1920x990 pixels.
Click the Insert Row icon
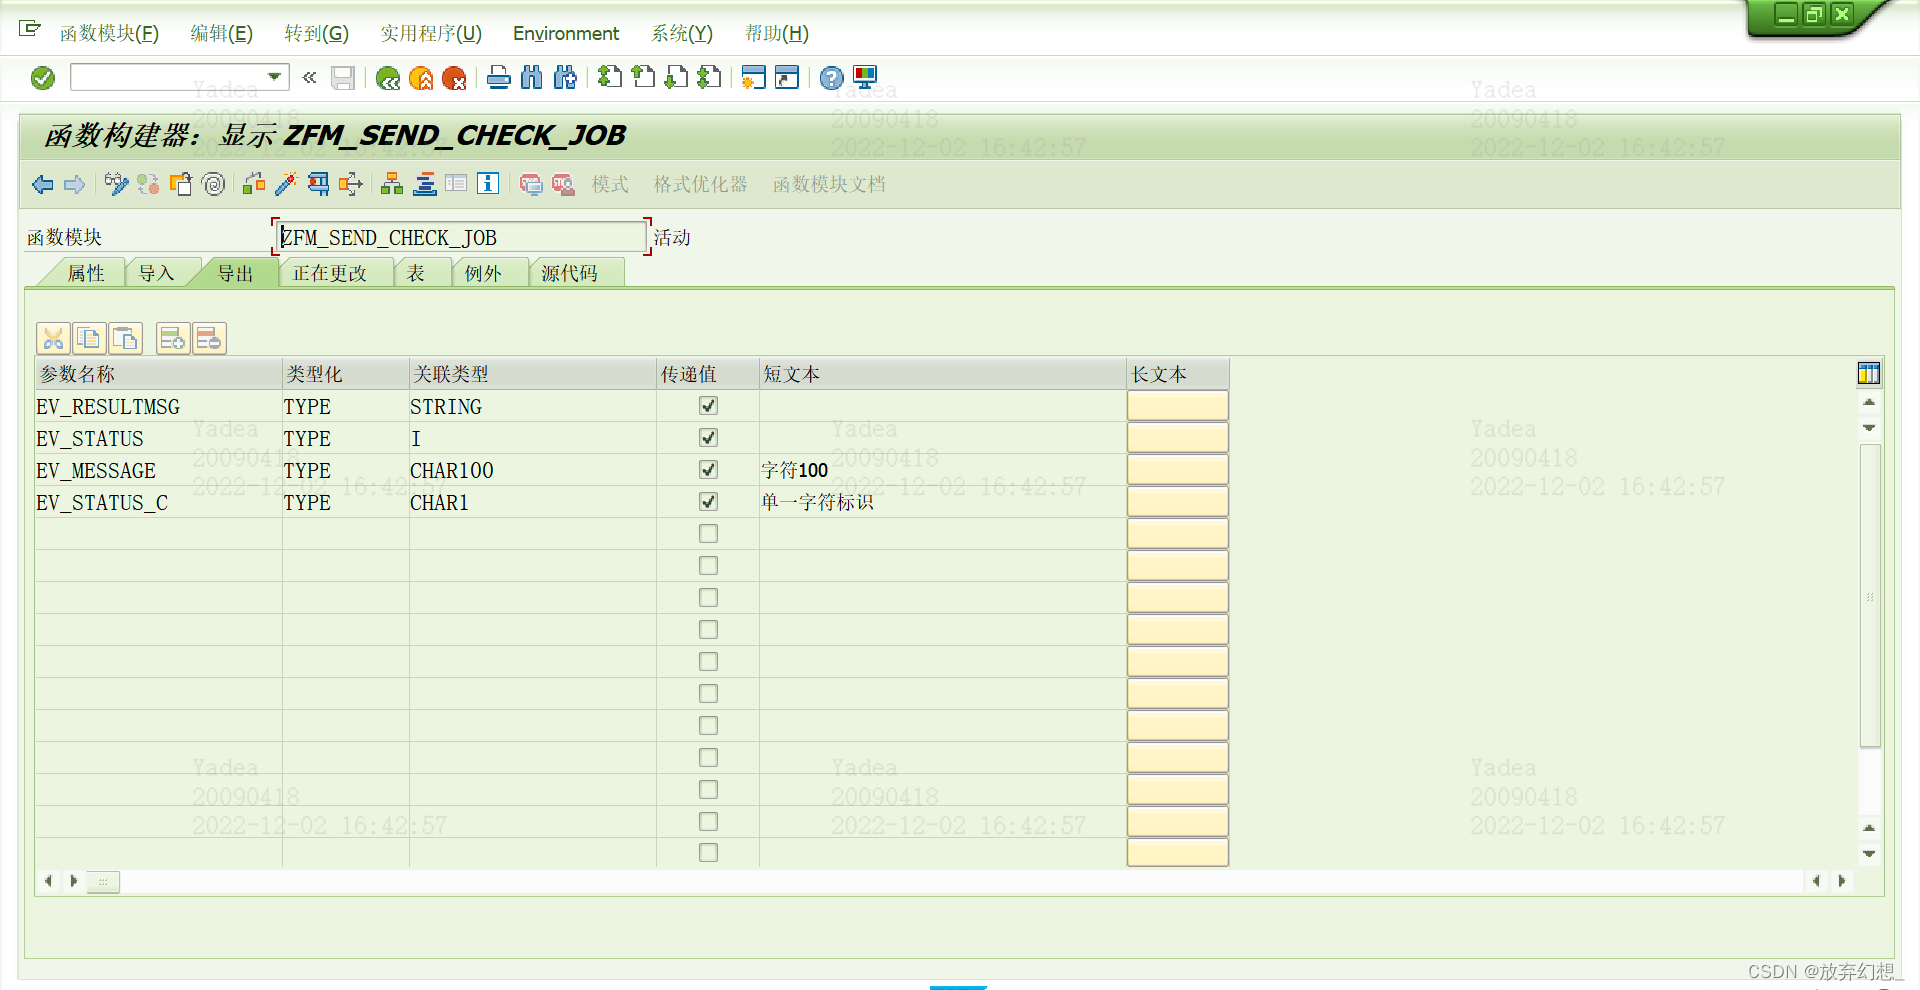point(173,339)
